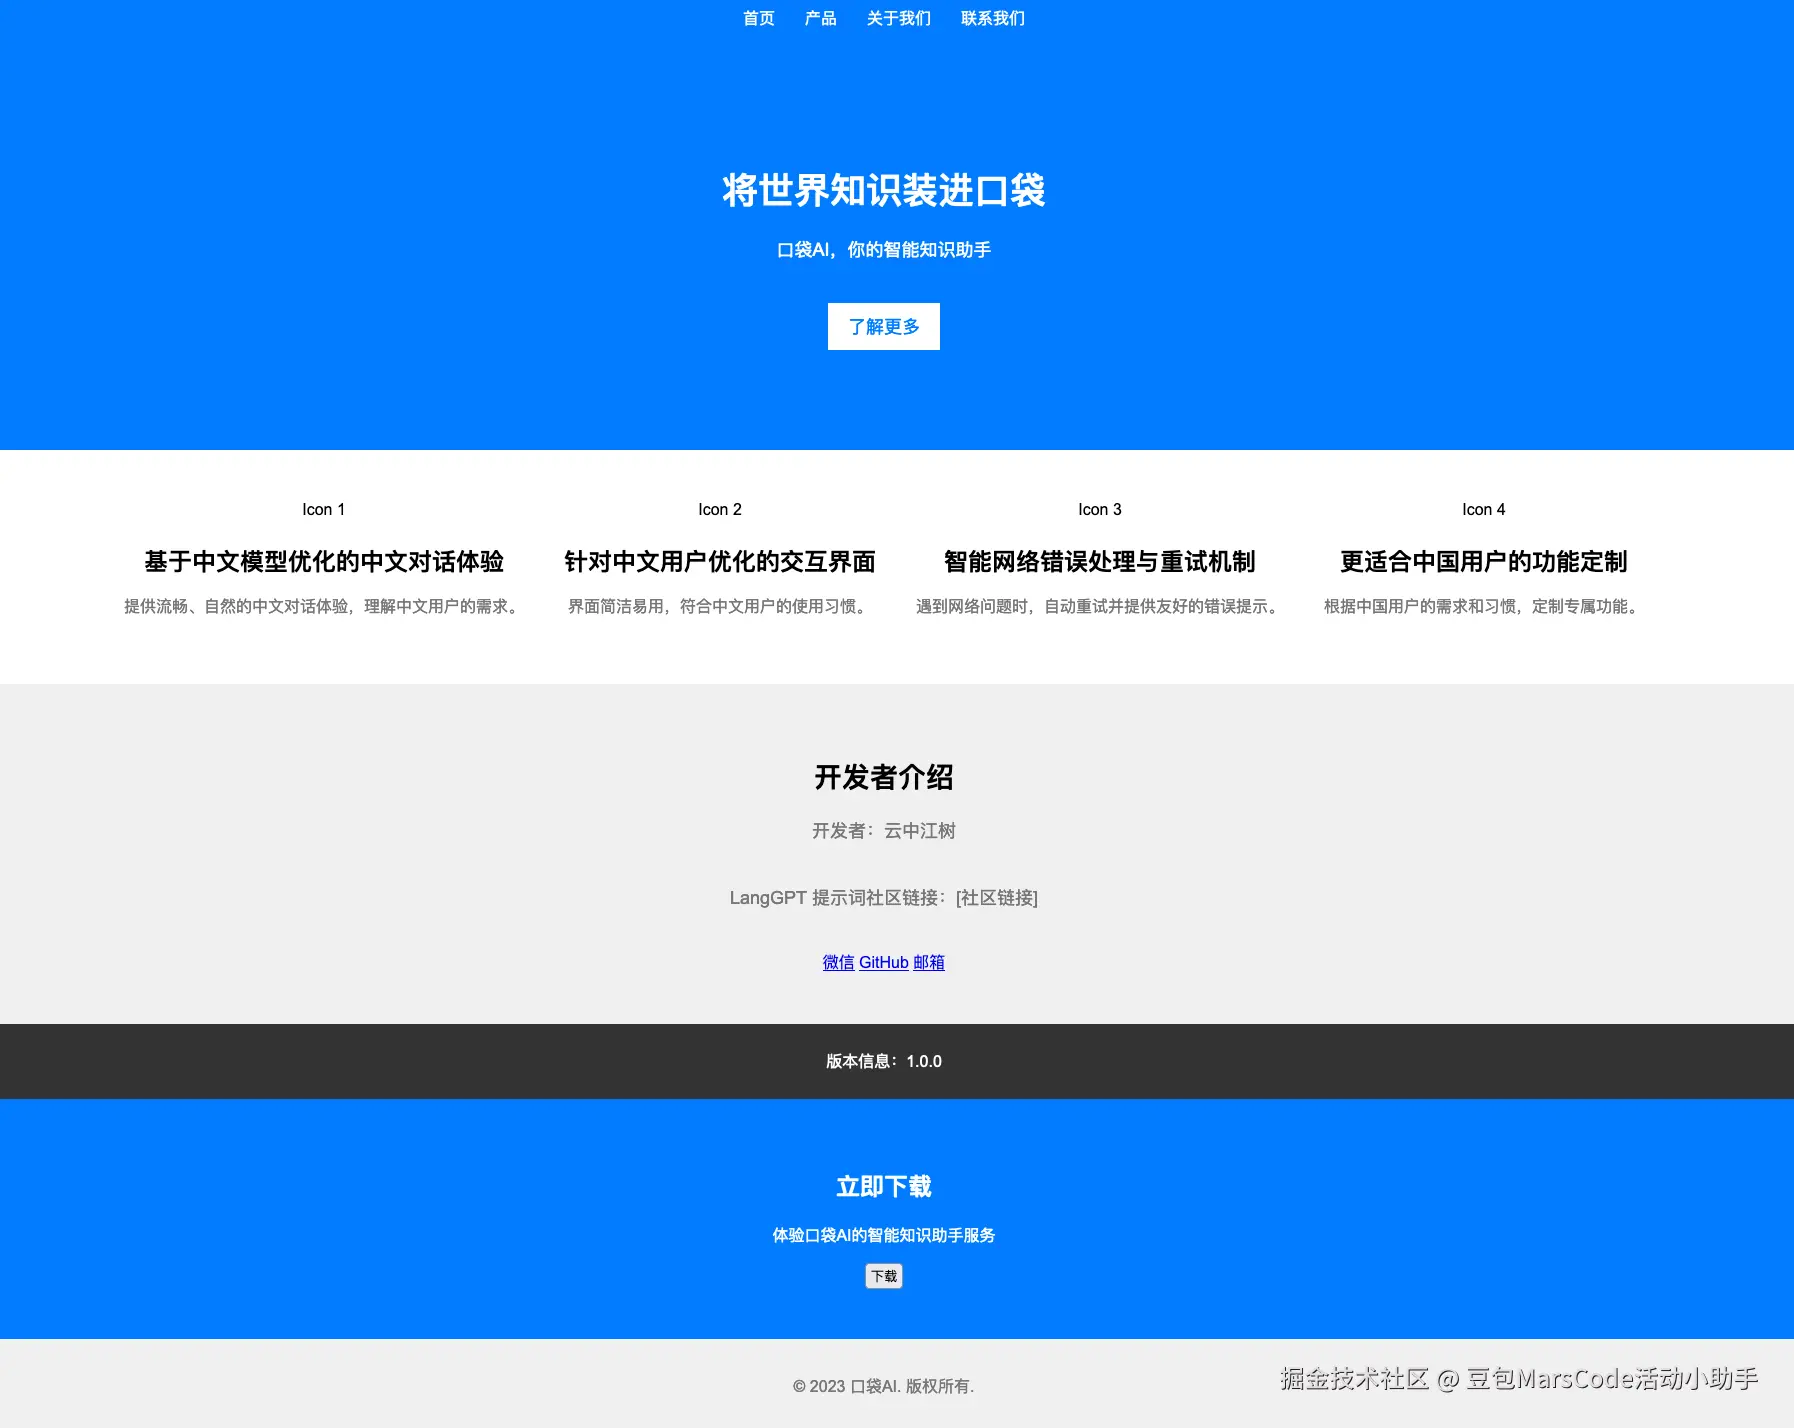The height and width of the screenshot is (1428, 1794).
Task: Click the LangGPT 提示词社区链接 line
Action: click(x=884, y=897)
